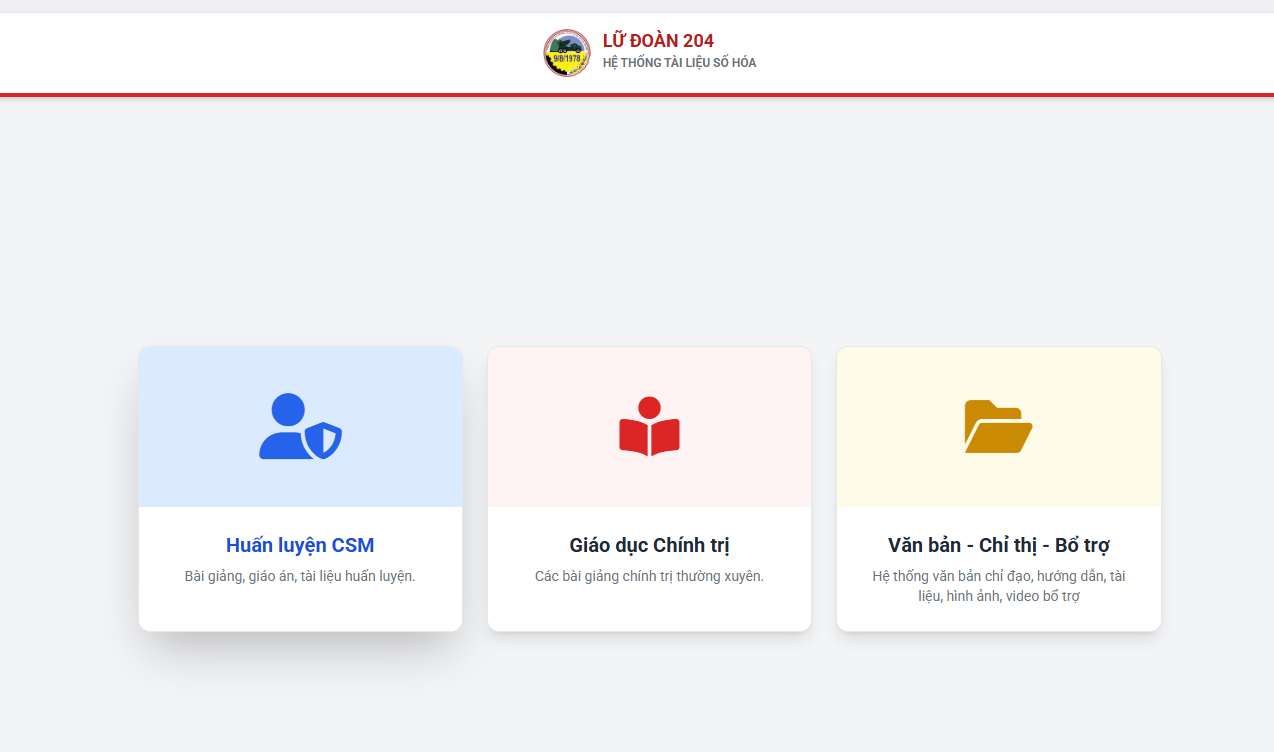Select the yellow open folder icon

pyautogui.click(x=998, y=427)
